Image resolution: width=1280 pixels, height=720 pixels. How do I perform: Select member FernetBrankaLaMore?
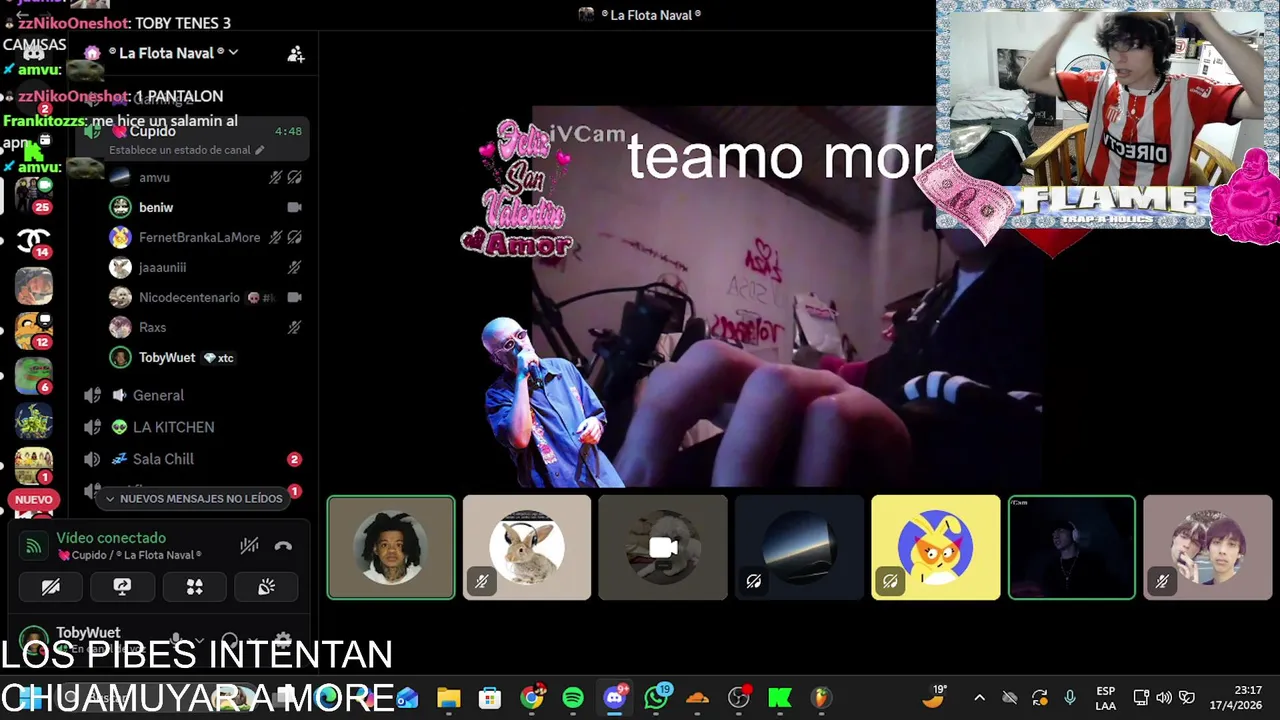(x=205, y=237)
